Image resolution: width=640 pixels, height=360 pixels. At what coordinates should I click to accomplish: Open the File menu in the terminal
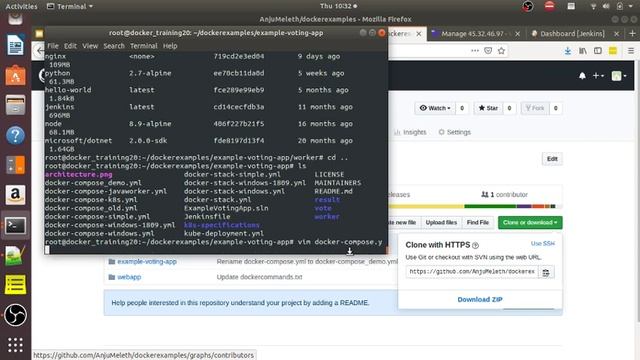tap(53, 46)
